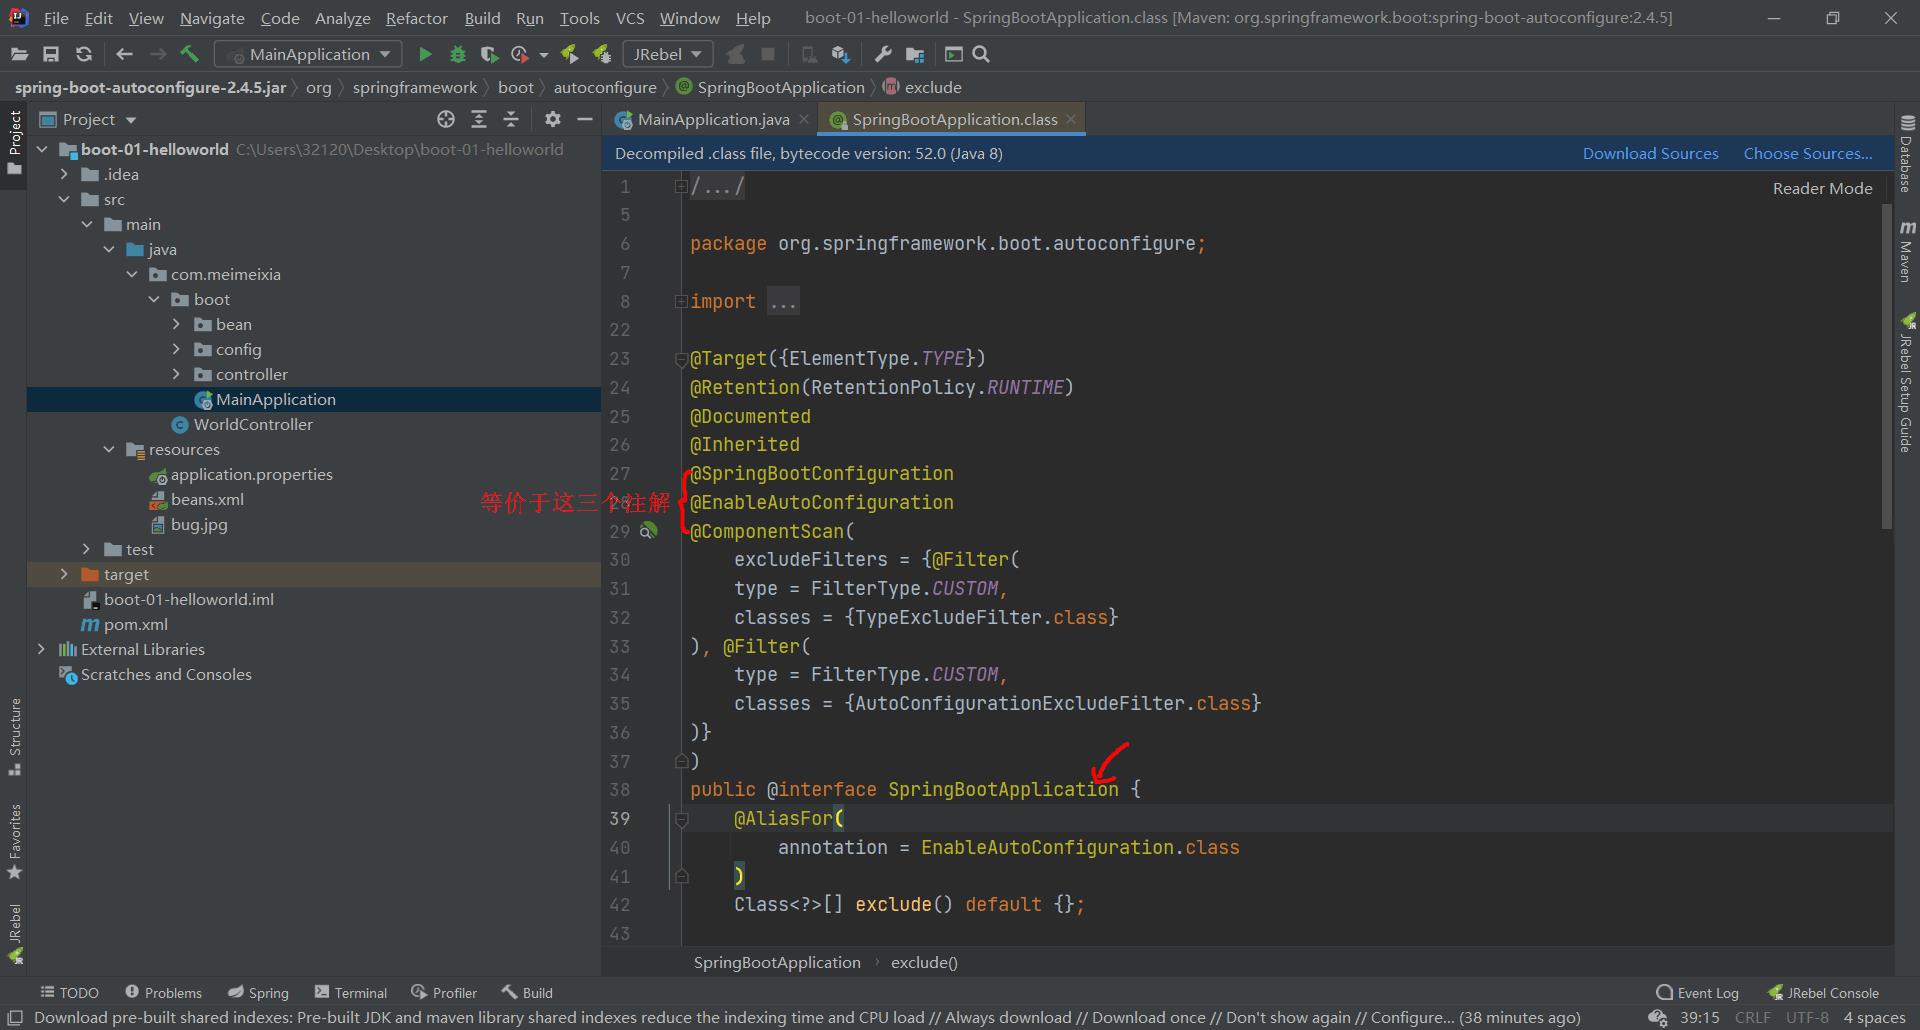Expand the folded import block on line 8
This screenshot has width=1920, height=1030.
click(681, 301)
